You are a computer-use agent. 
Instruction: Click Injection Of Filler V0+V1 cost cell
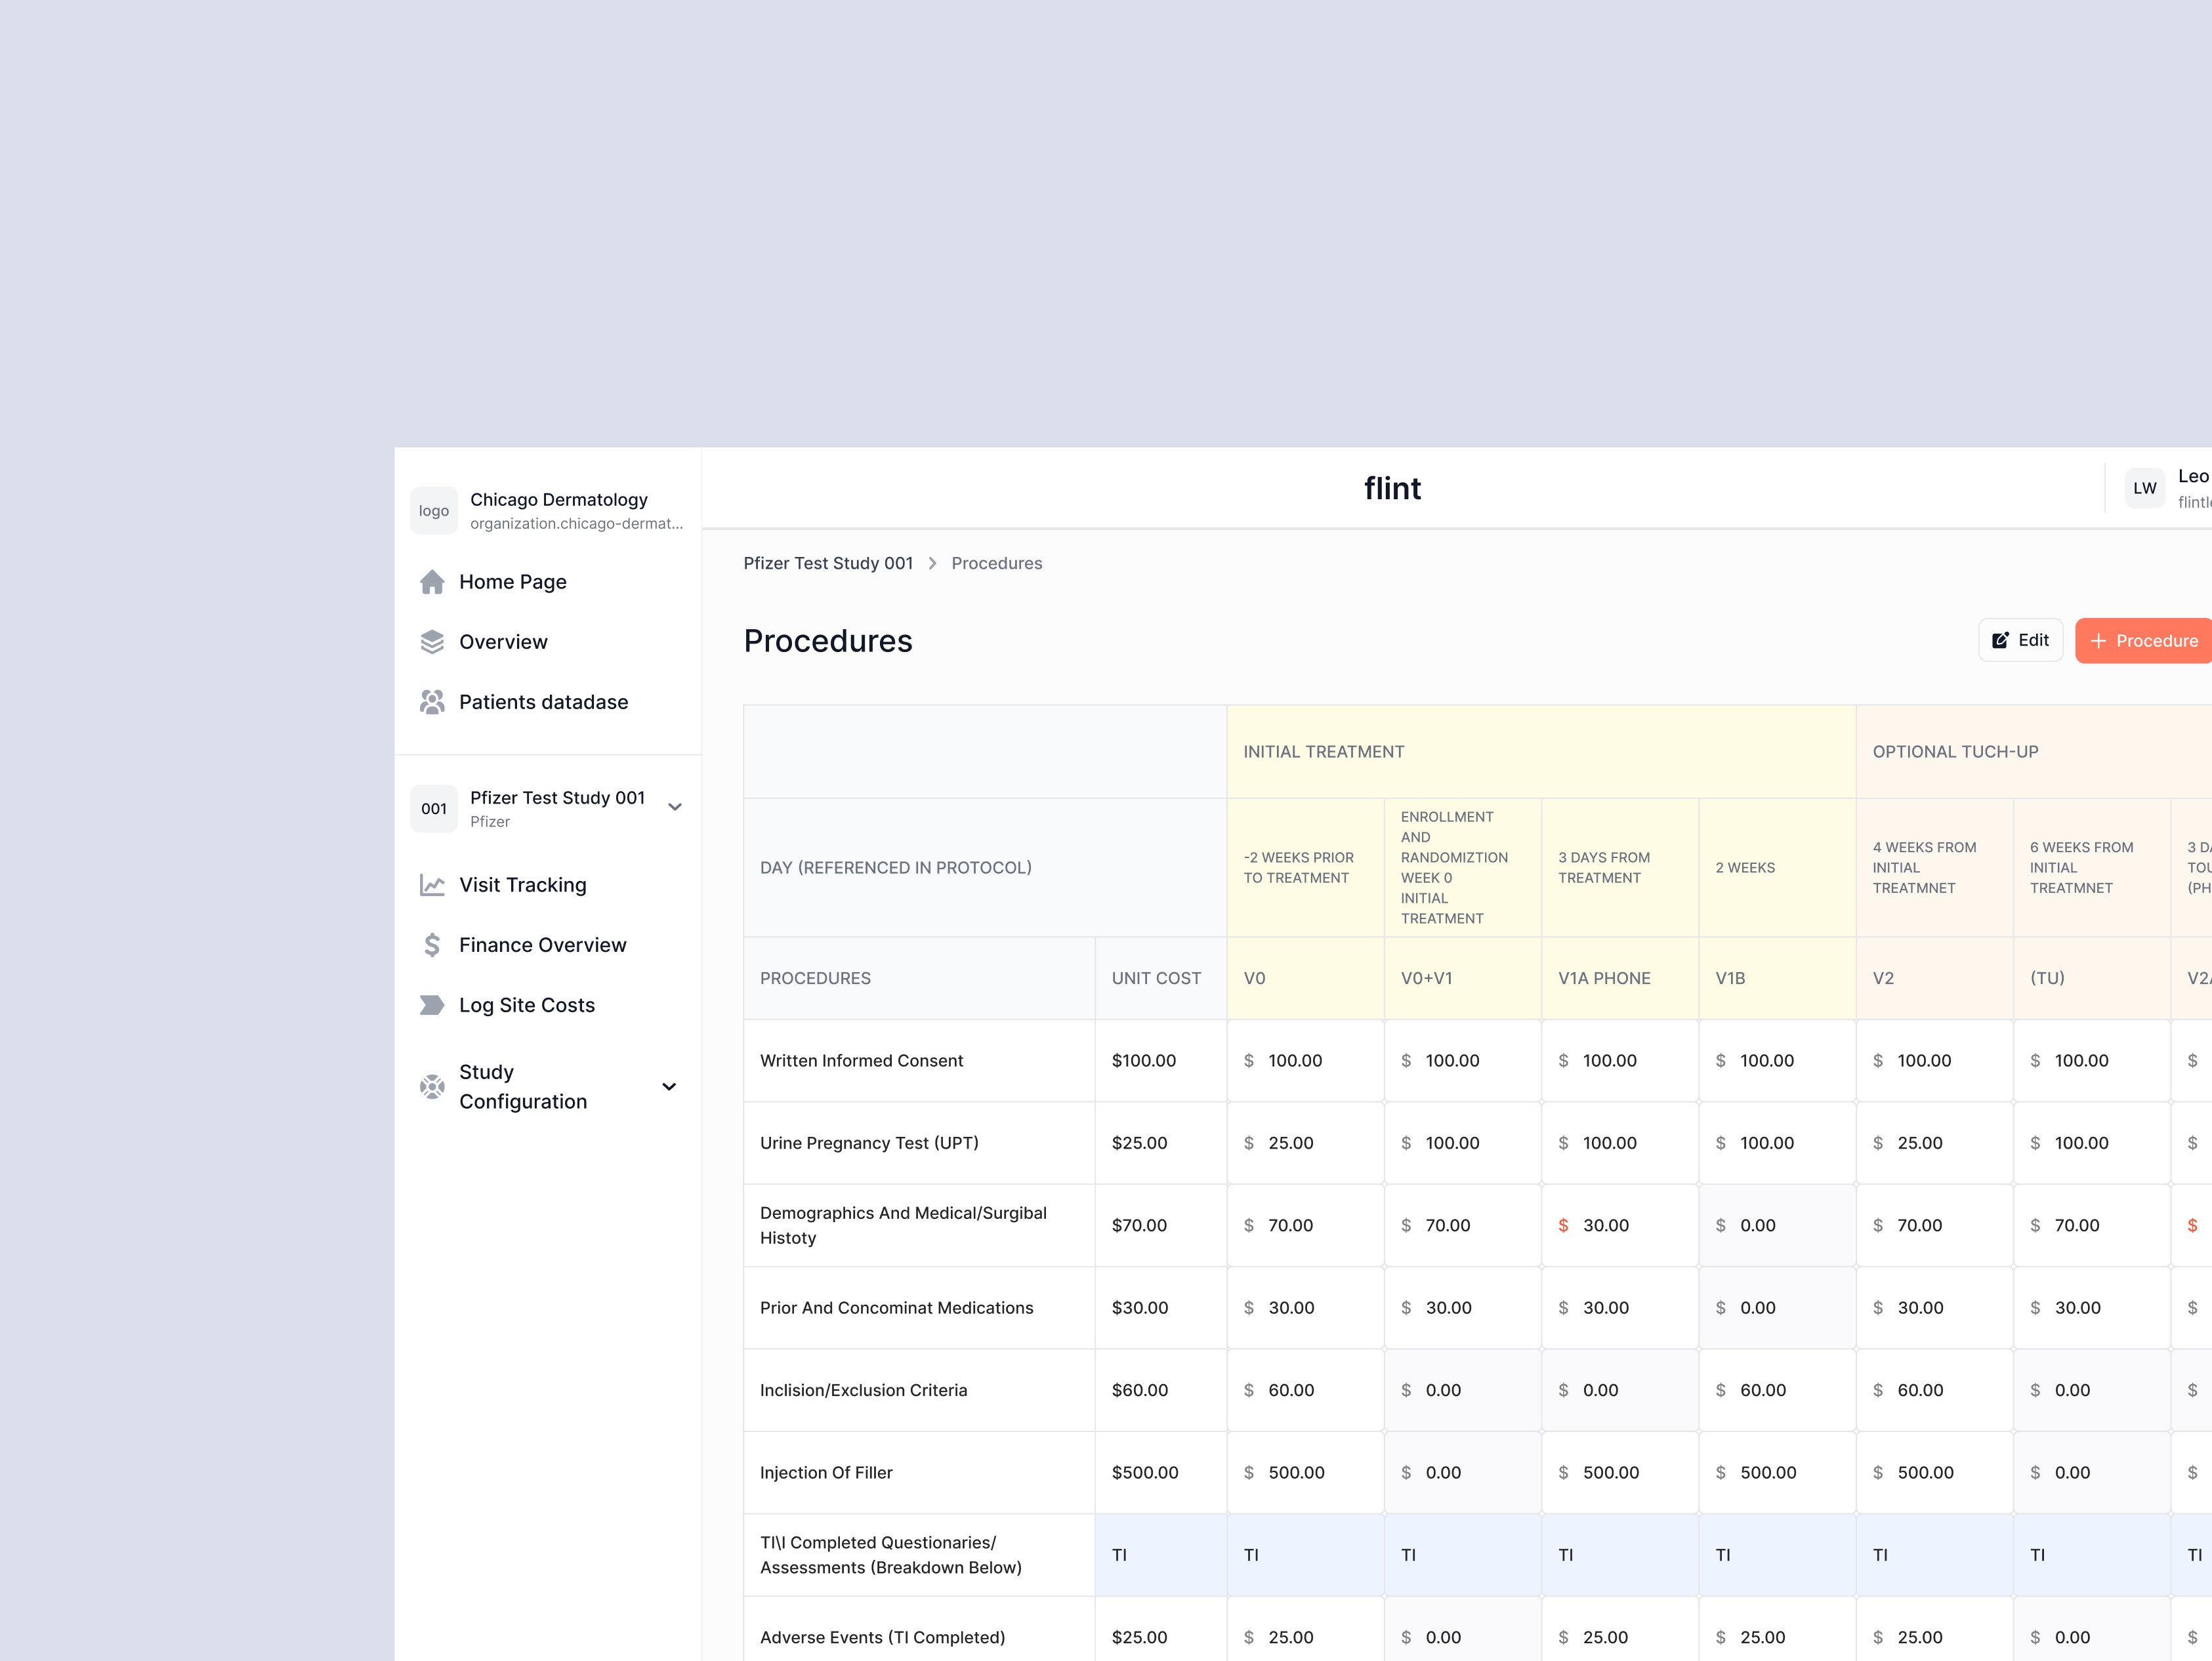click(x=1443, y=1473)
